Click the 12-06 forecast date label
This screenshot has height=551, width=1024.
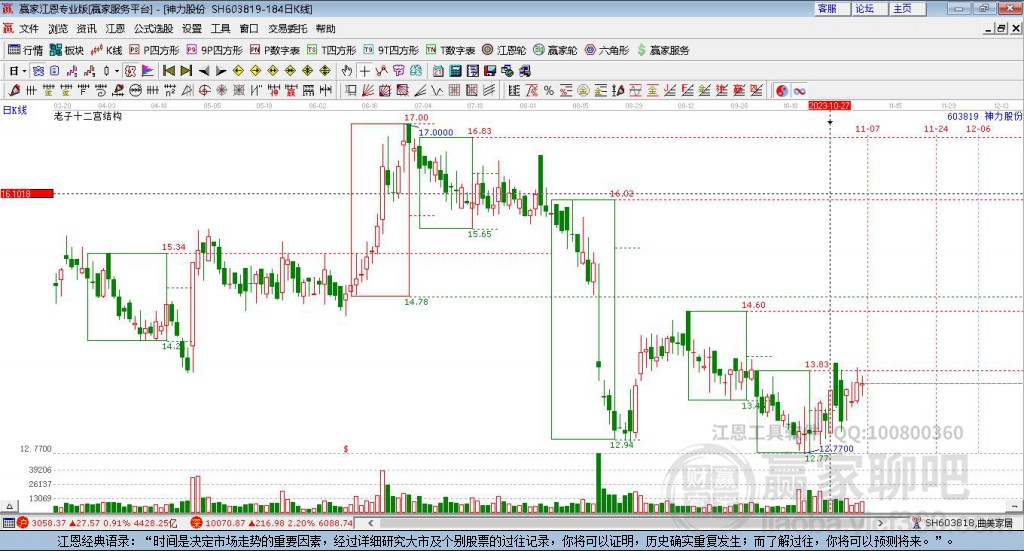point(978,129)
